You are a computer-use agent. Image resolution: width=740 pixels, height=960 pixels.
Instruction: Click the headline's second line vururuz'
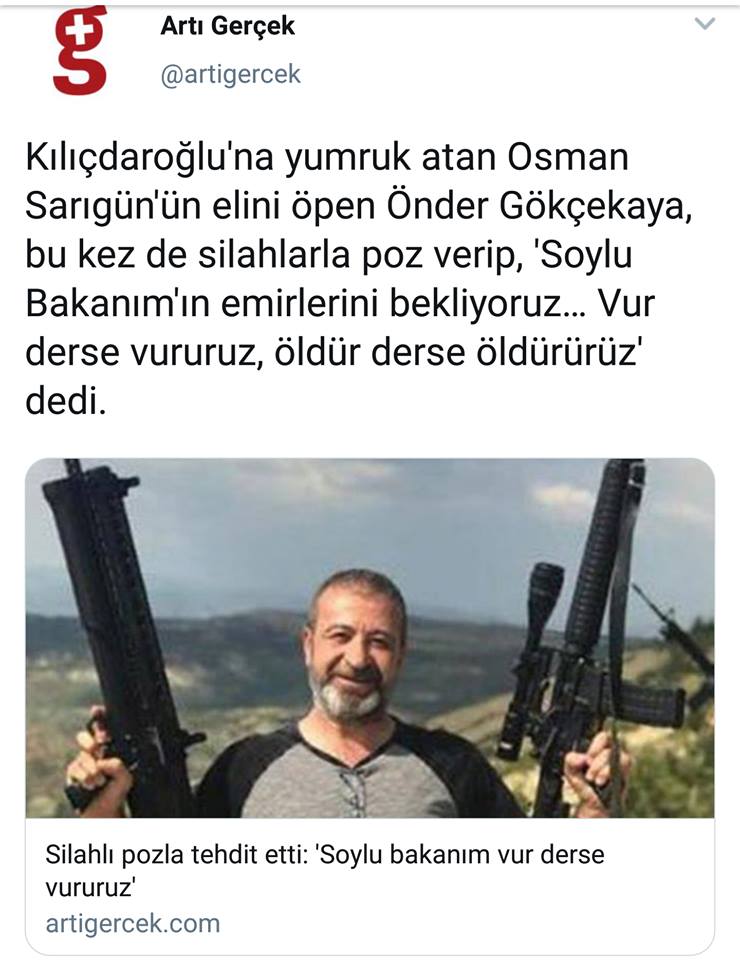pyautogui.click(x=89, y=887)
